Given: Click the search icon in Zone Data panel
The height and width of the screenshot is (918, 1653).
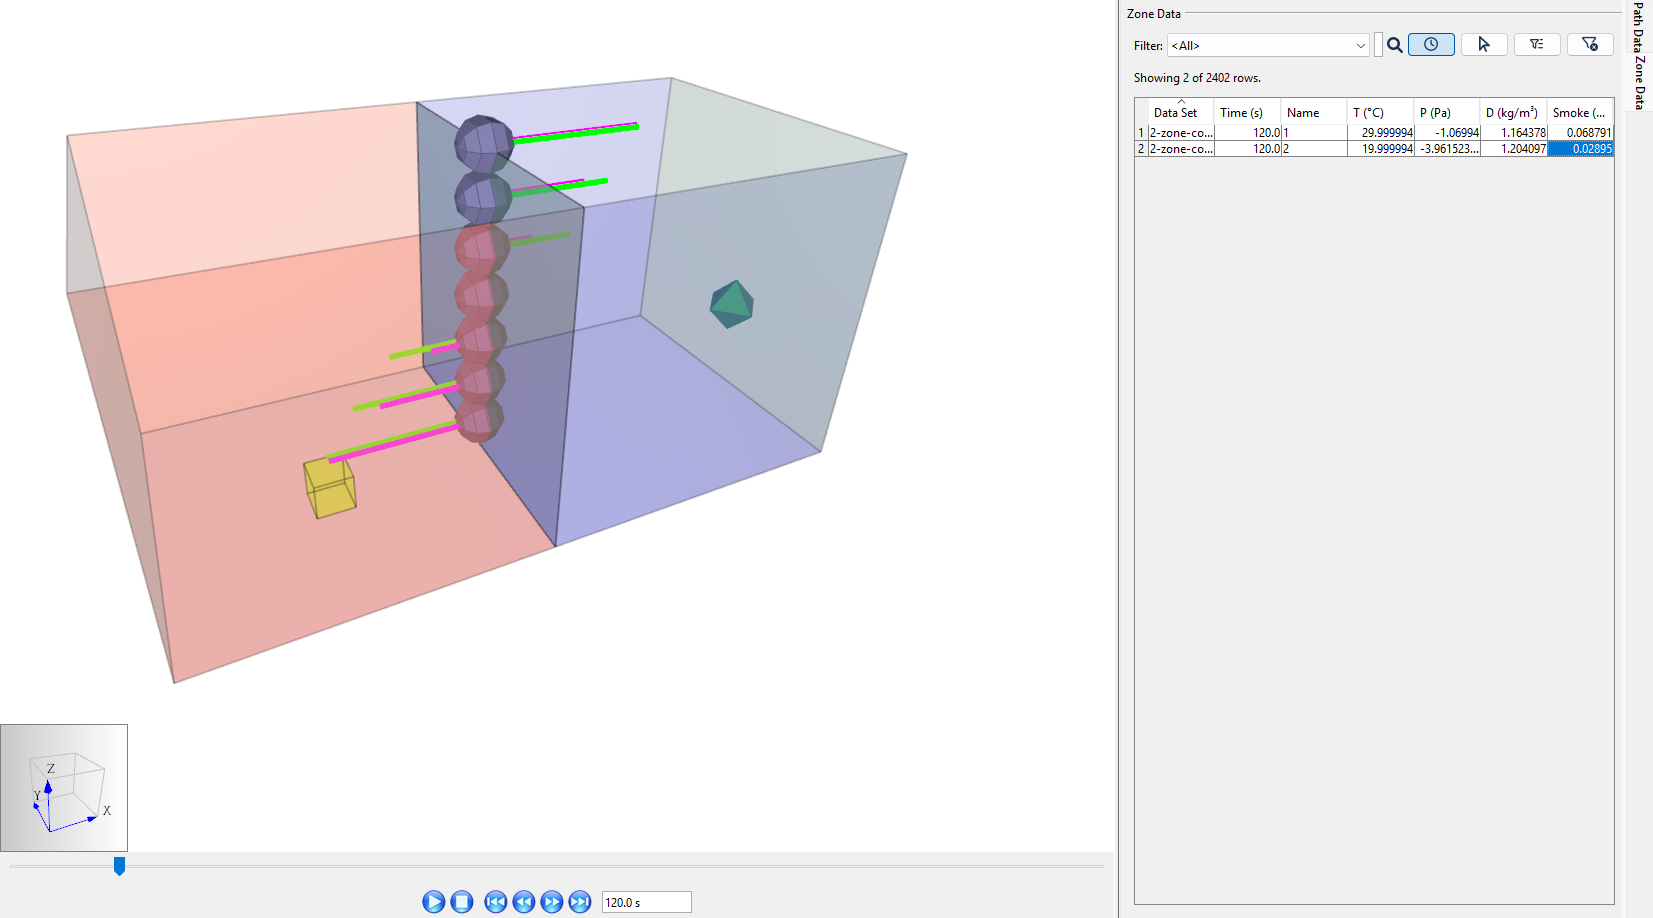Looking at the screenshot, I should point(1395,45).
